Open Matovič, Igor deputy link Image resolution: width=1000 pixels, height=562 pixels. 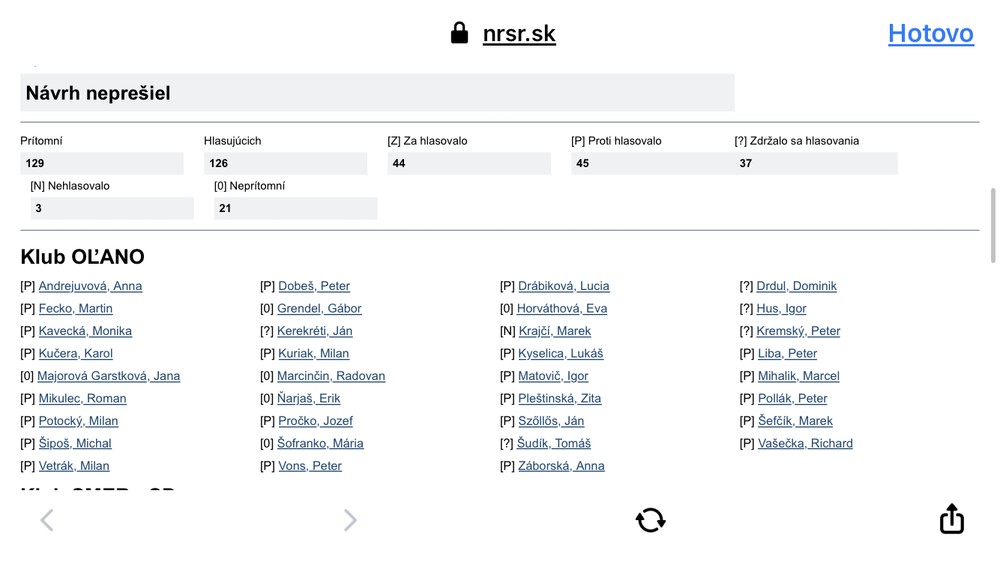tap(553, 376)
